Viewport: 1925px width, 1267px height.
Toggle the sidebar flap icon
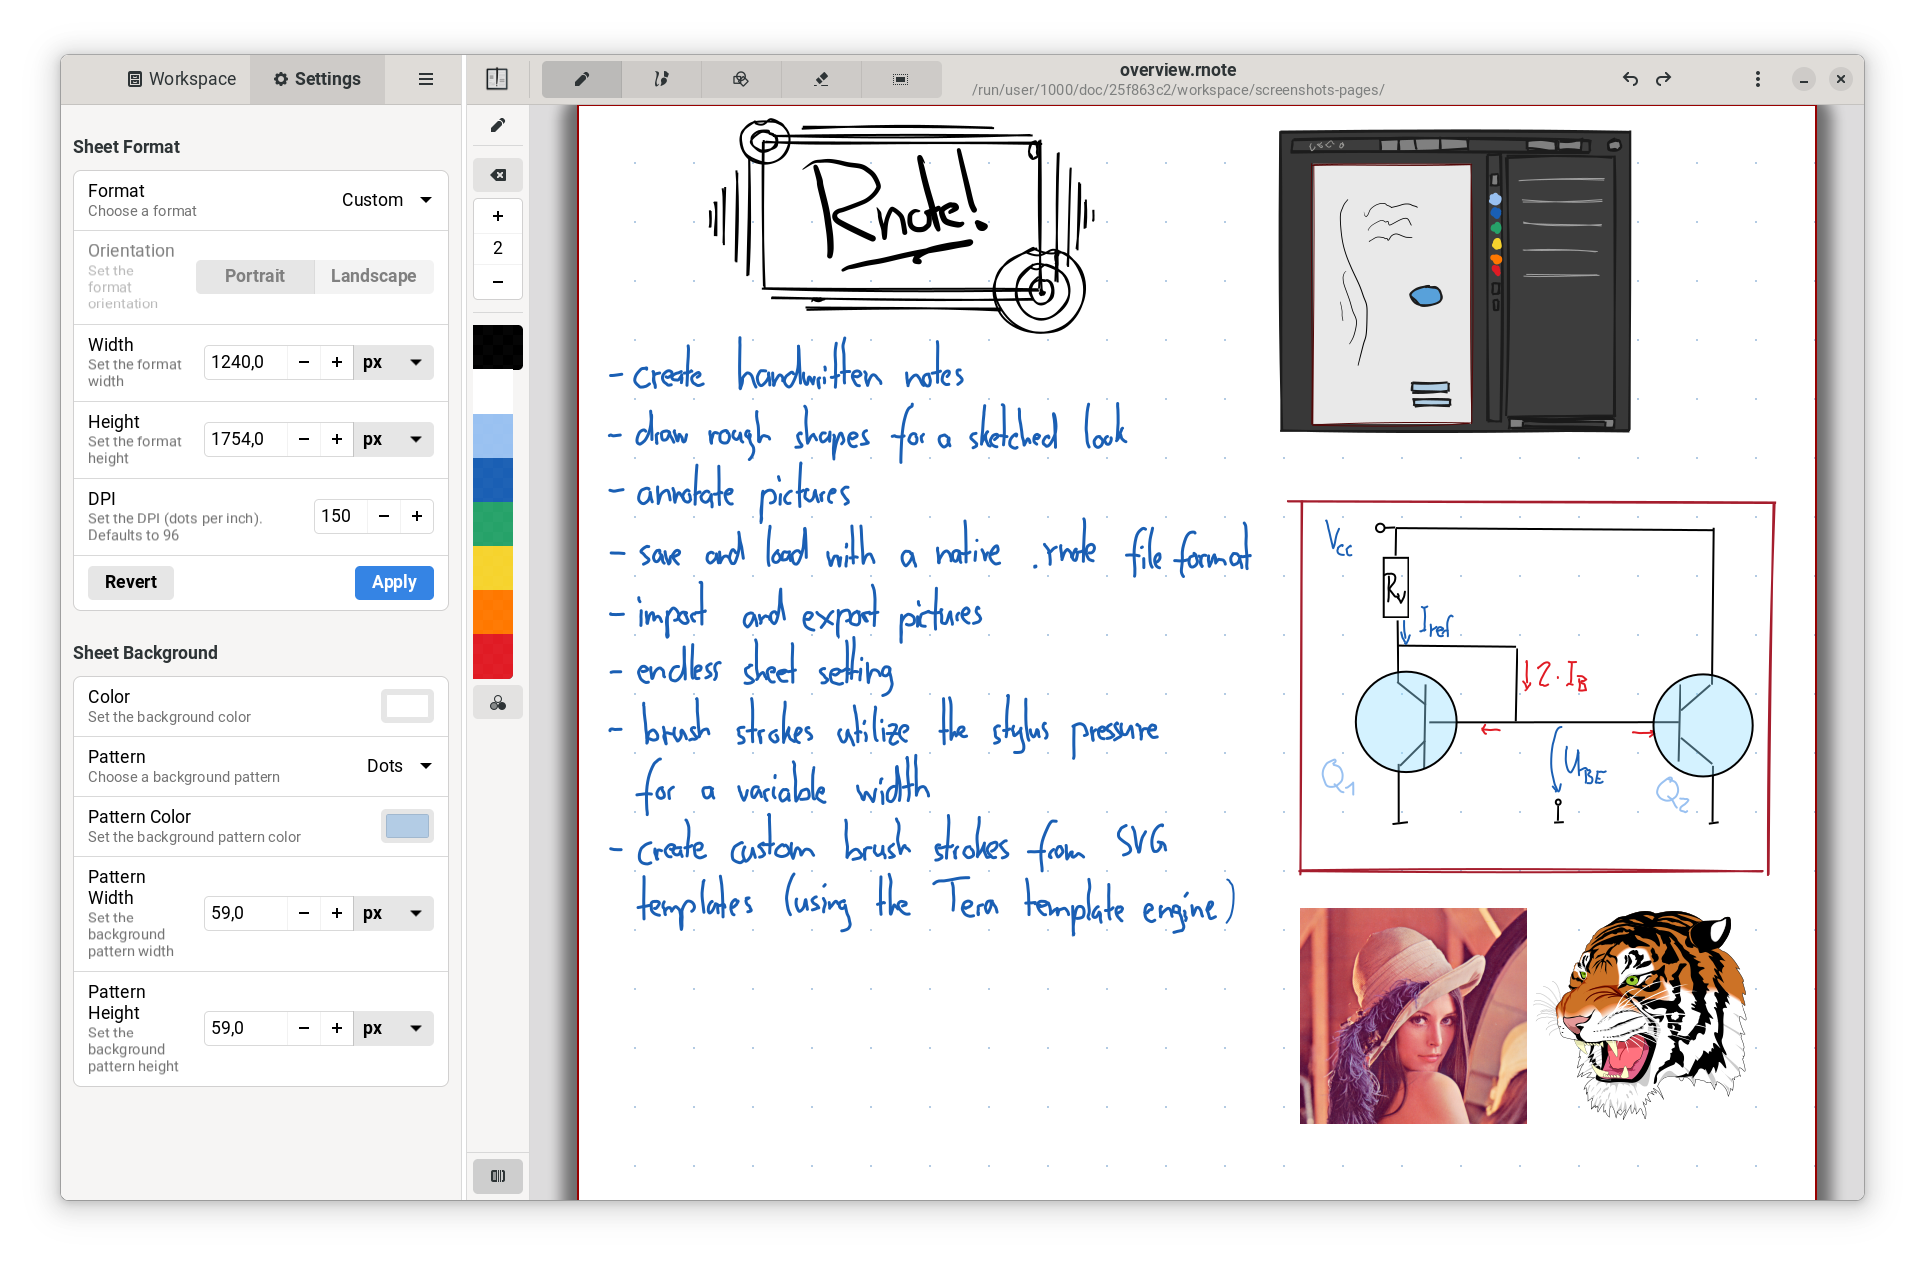(497, 79)
